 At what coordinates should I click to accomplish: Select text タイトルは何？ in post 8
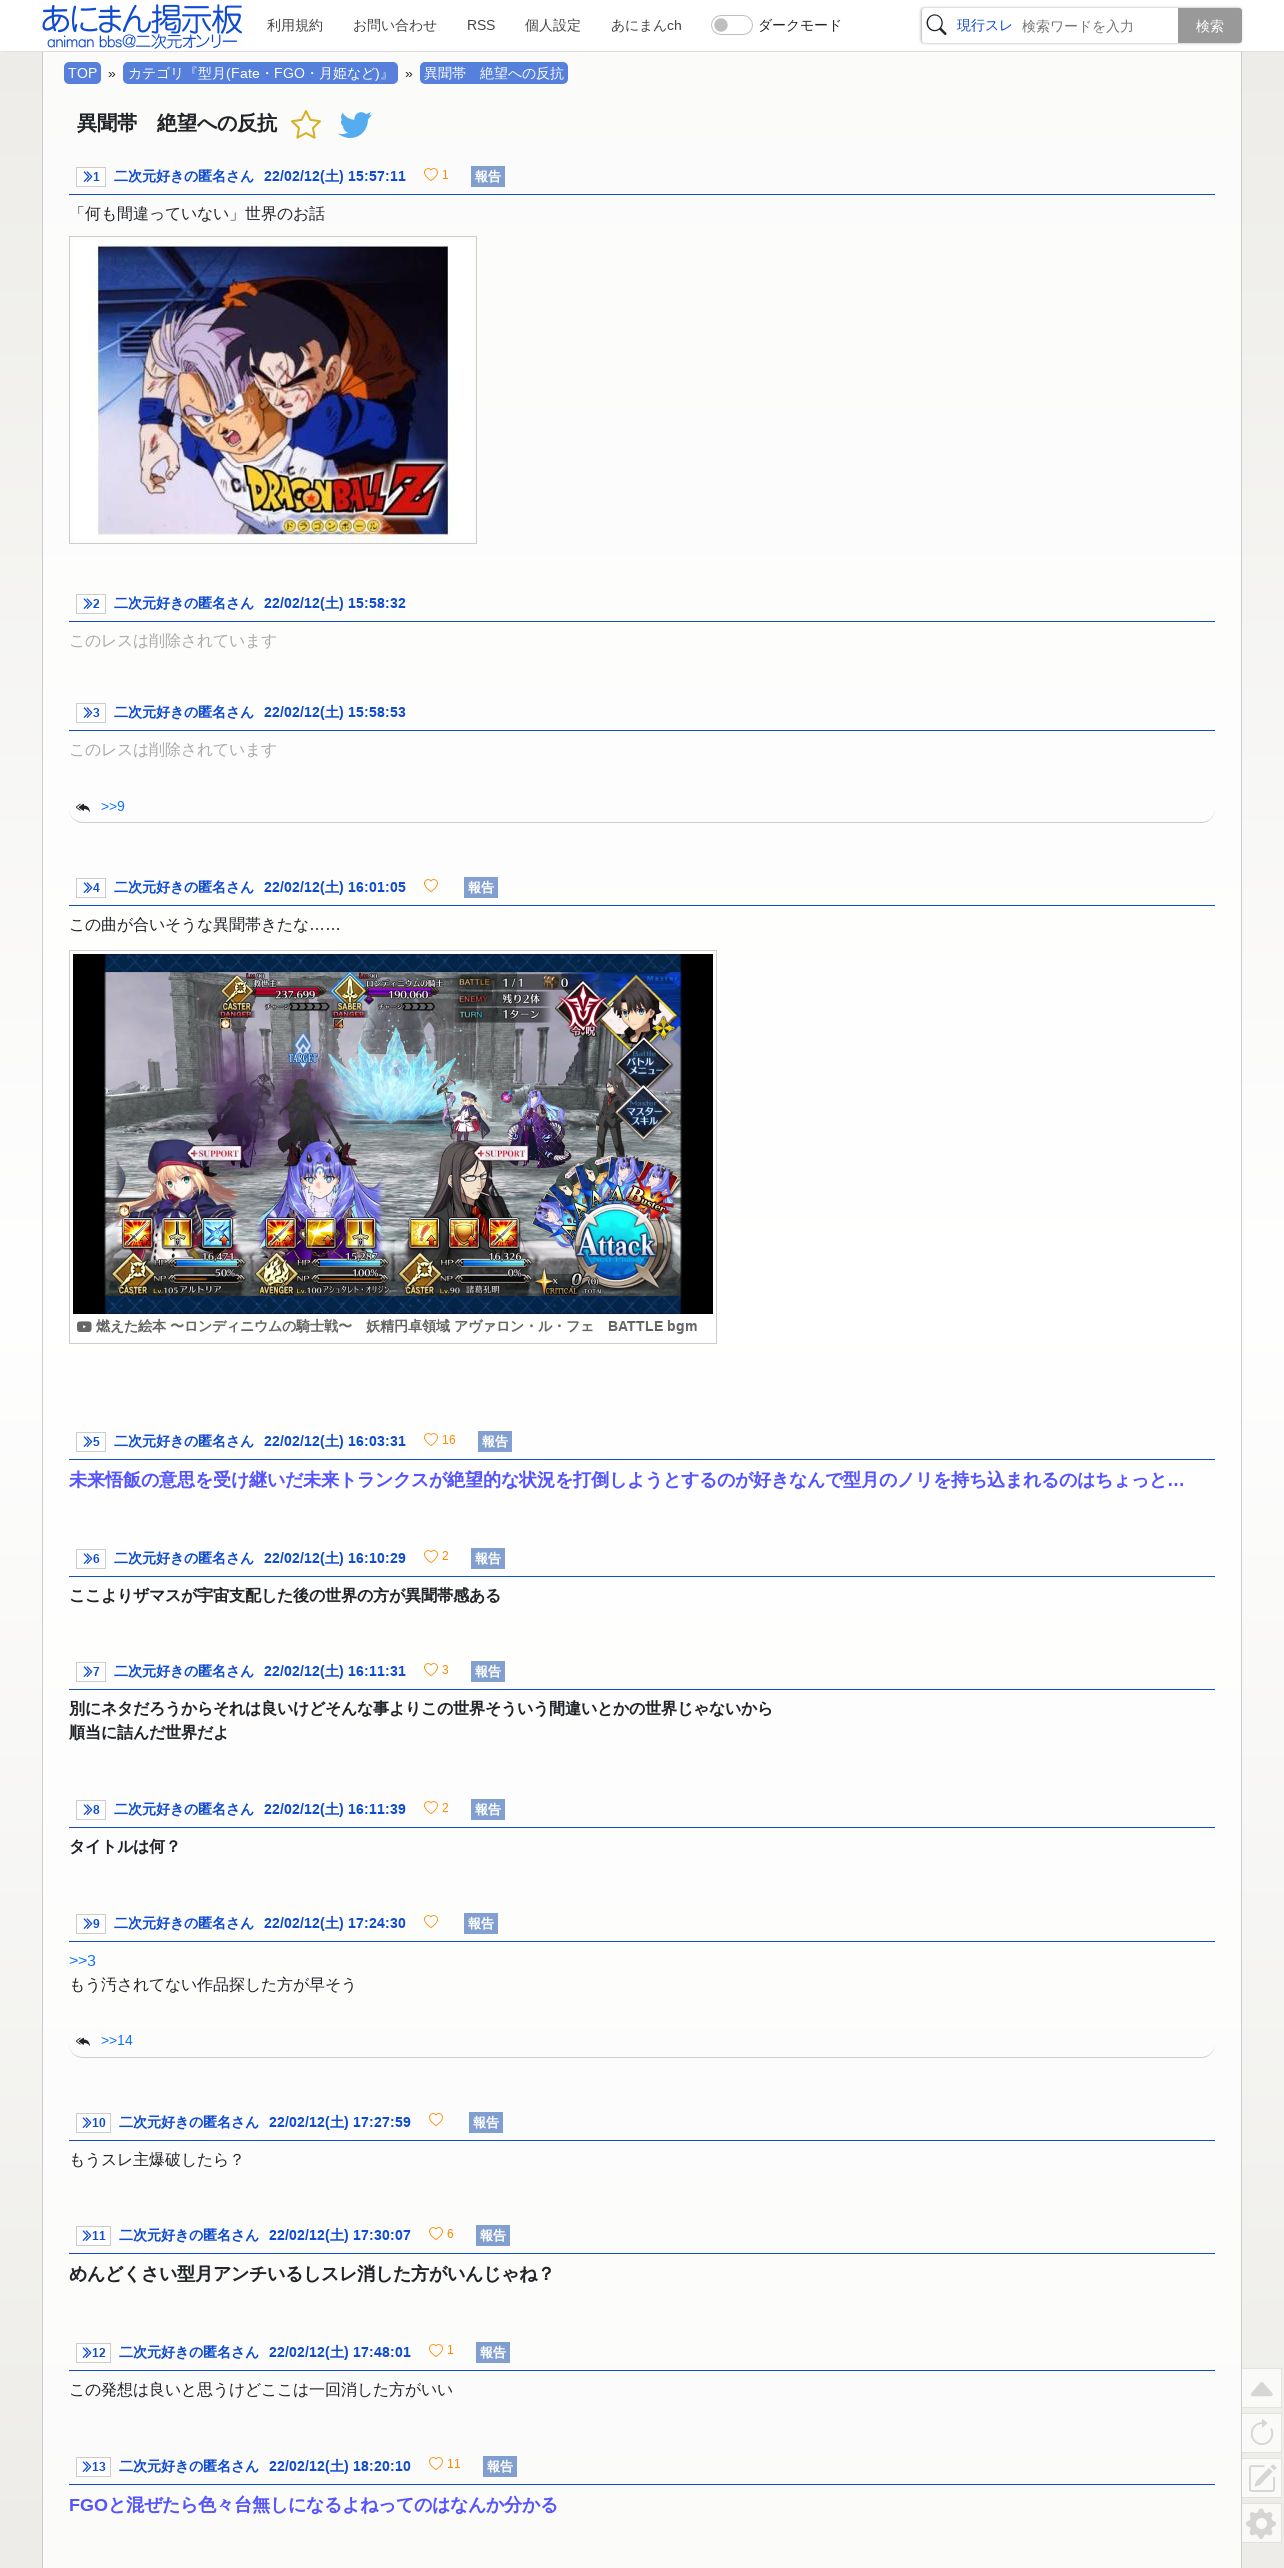pyautogui.click(x=124, y=1847)
